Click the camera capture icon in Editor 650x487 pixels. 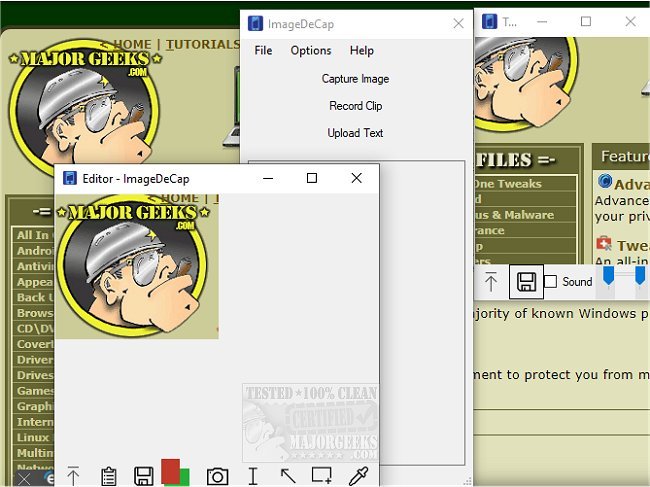(217, 476)
